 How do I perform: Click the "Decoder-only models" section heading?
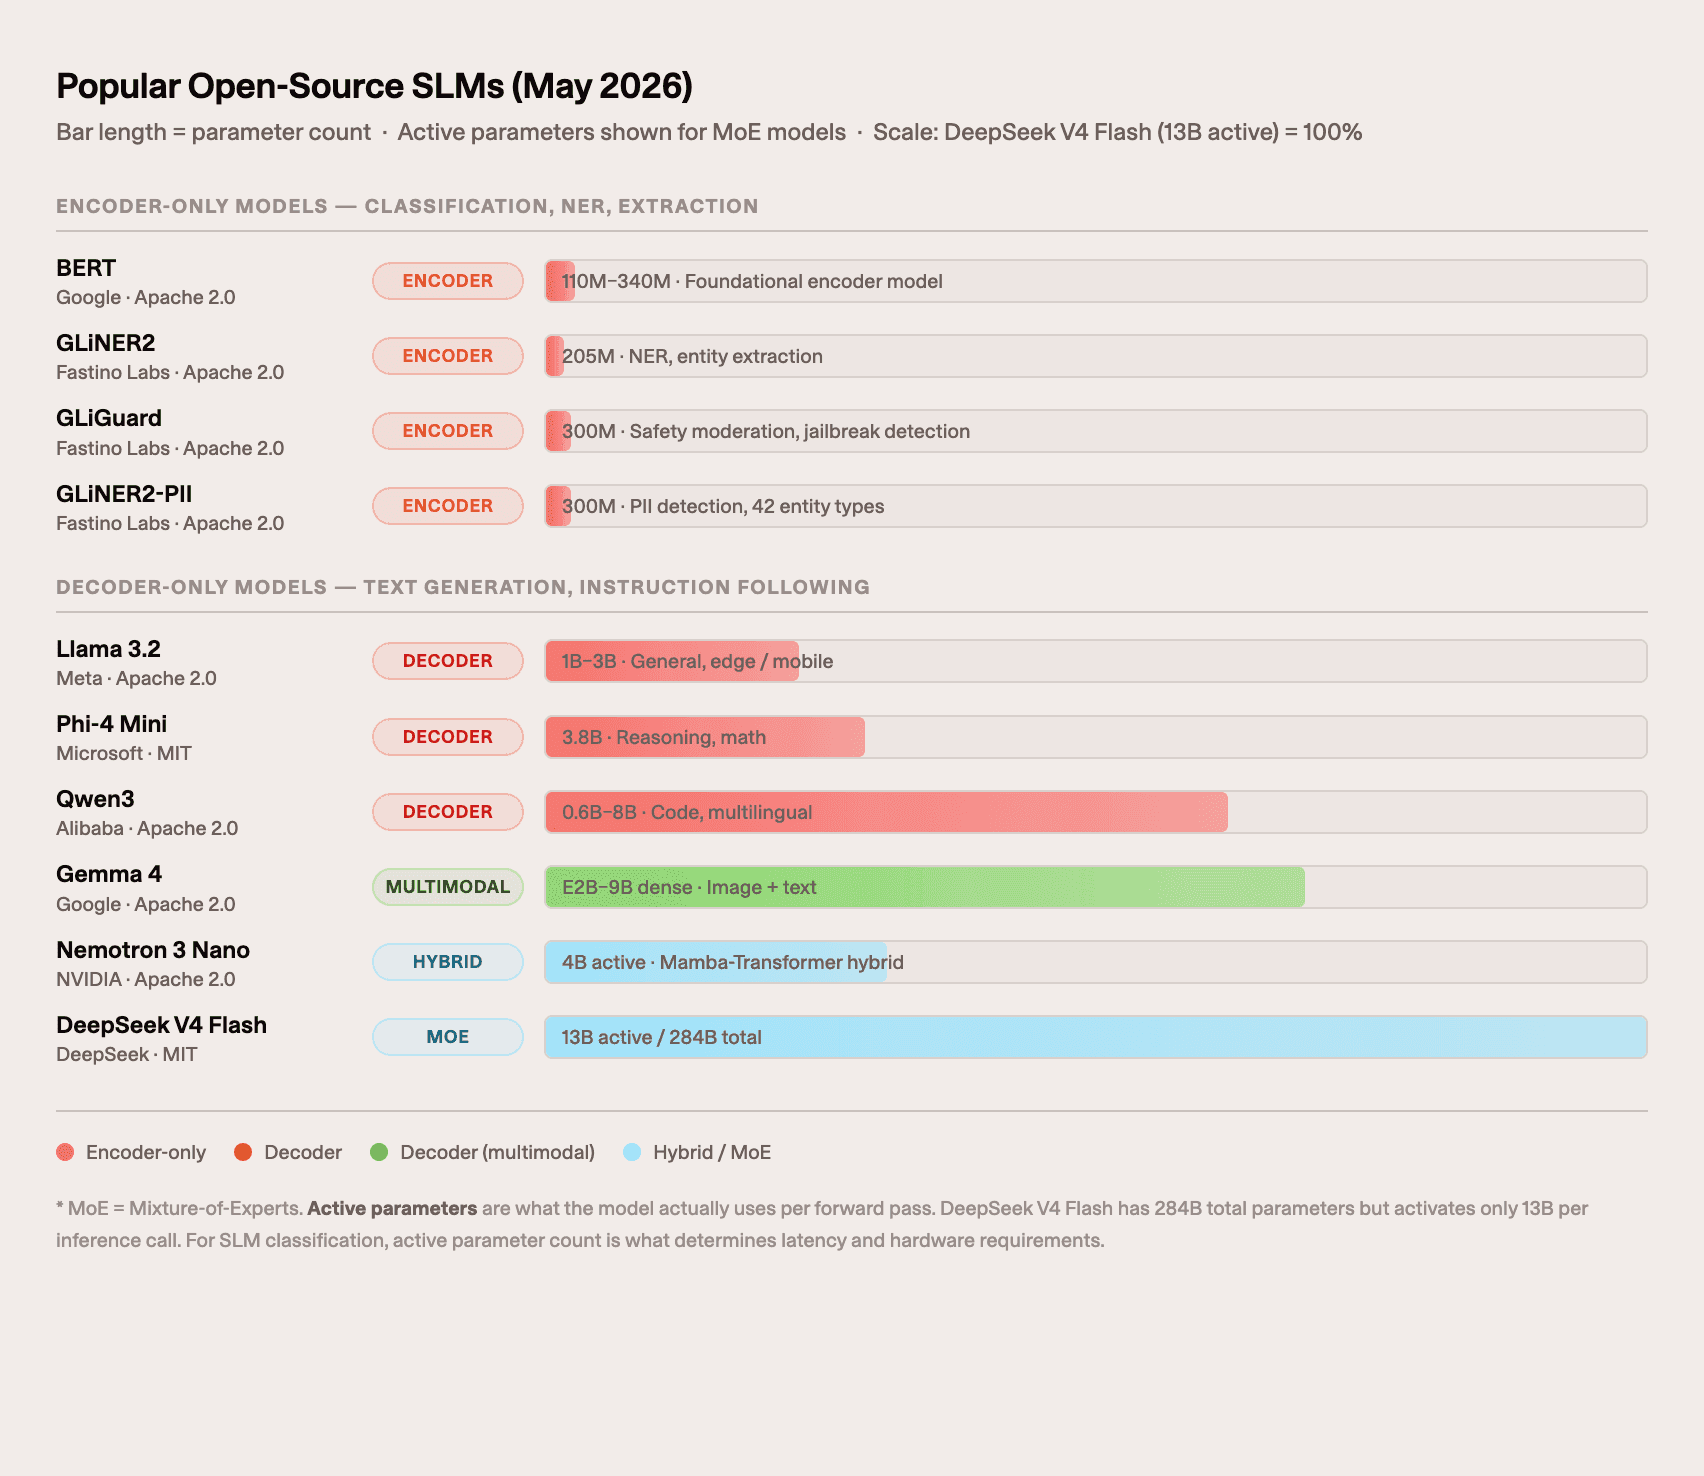click(x=463, y=587)
